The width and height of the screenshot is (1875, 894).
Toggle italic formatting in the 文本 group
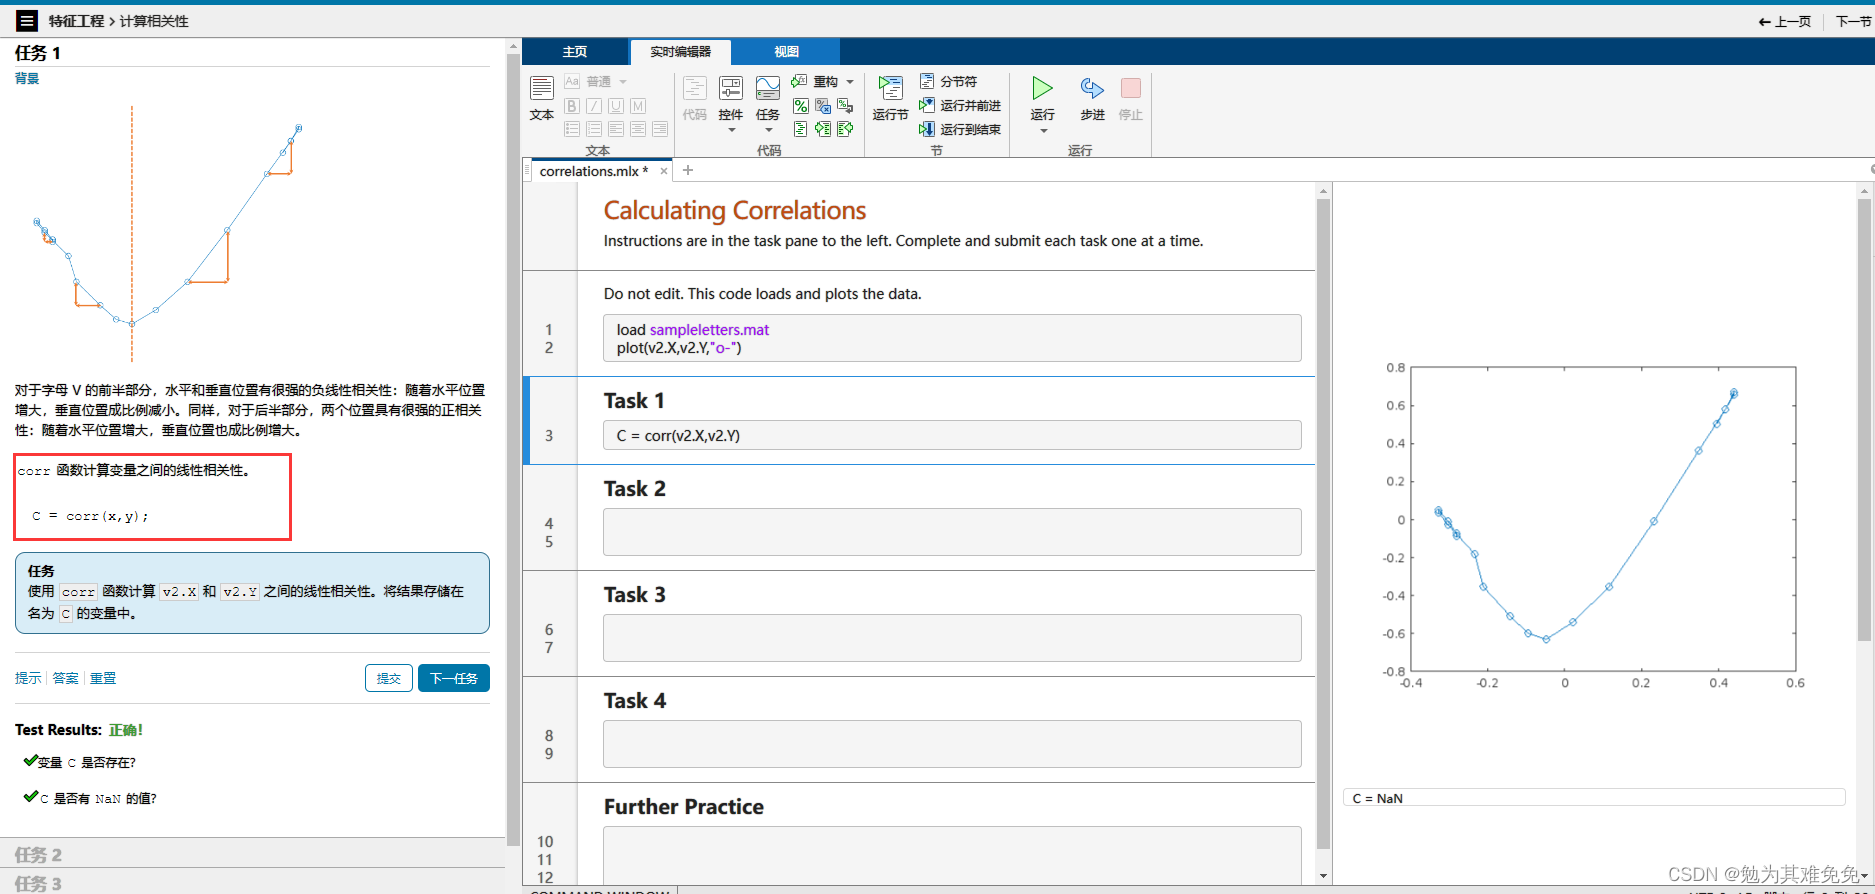[594, 106]
